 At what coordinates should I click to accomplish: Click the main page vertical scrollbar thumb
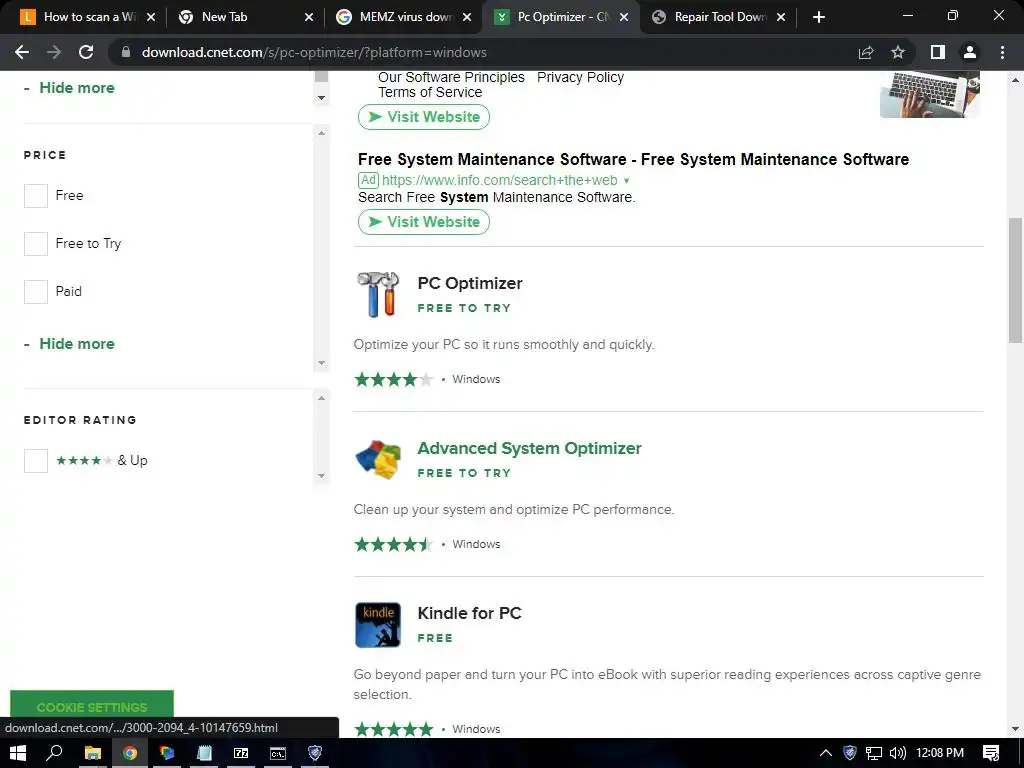[1015, 280]
